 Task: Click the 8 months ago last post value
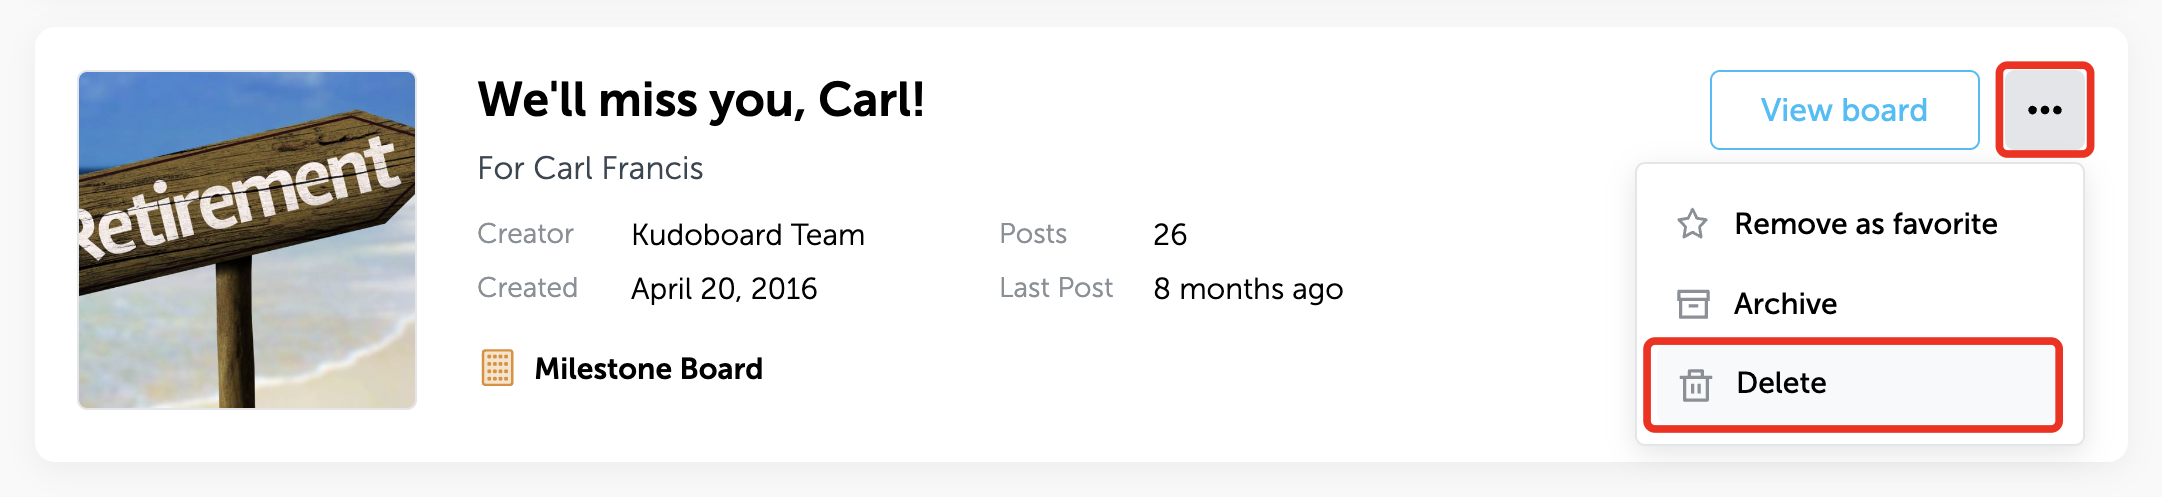1248,289
